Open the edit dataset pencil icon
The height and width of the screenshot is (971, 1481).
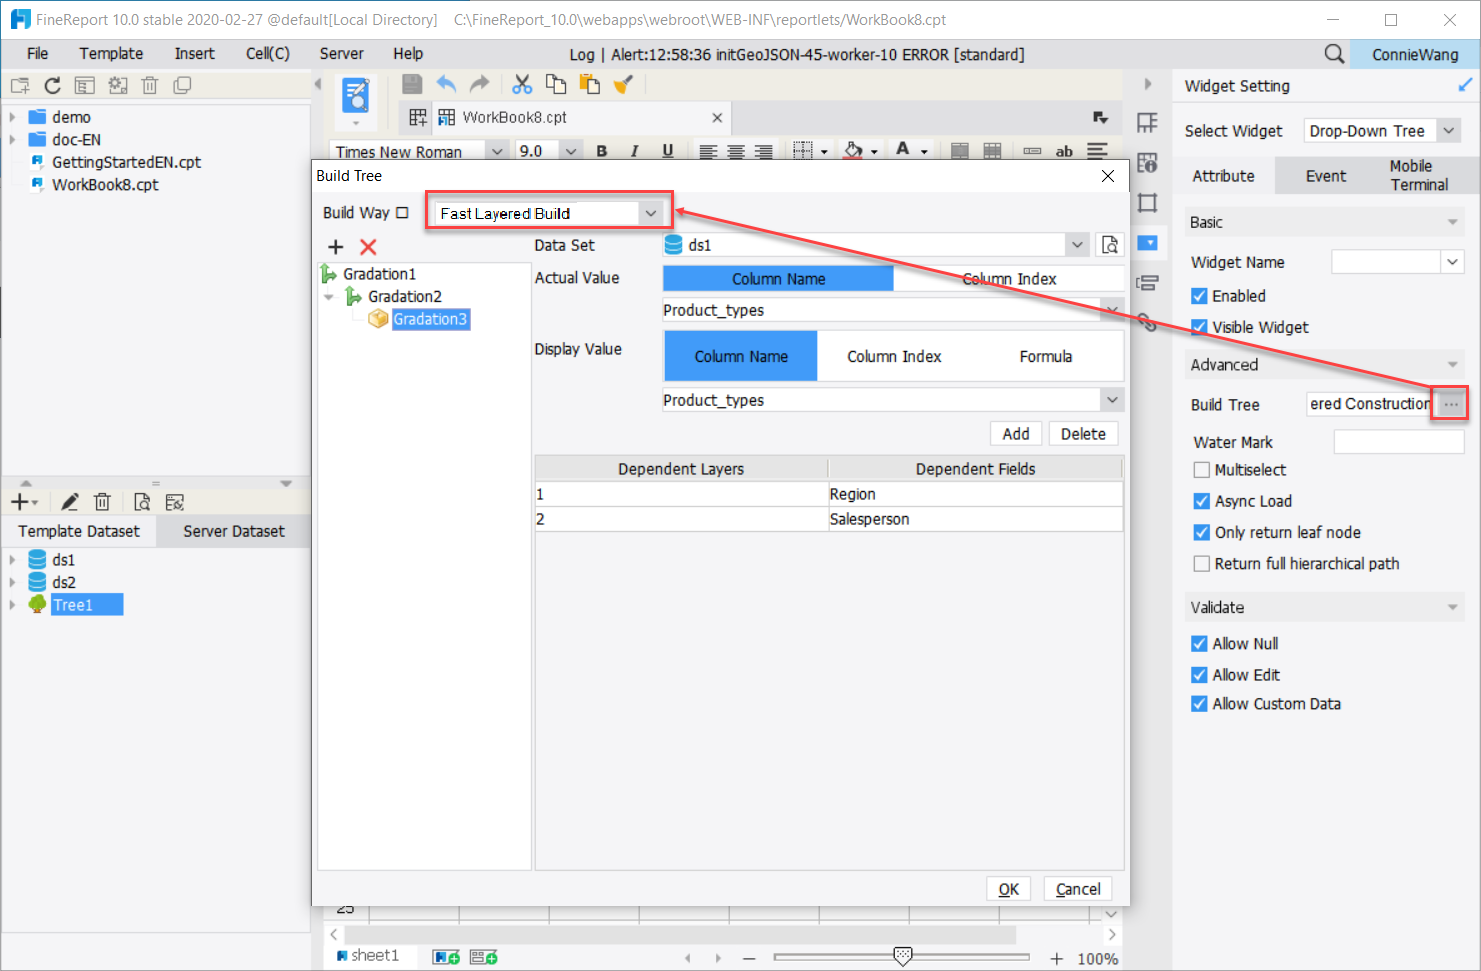point(69,501)
